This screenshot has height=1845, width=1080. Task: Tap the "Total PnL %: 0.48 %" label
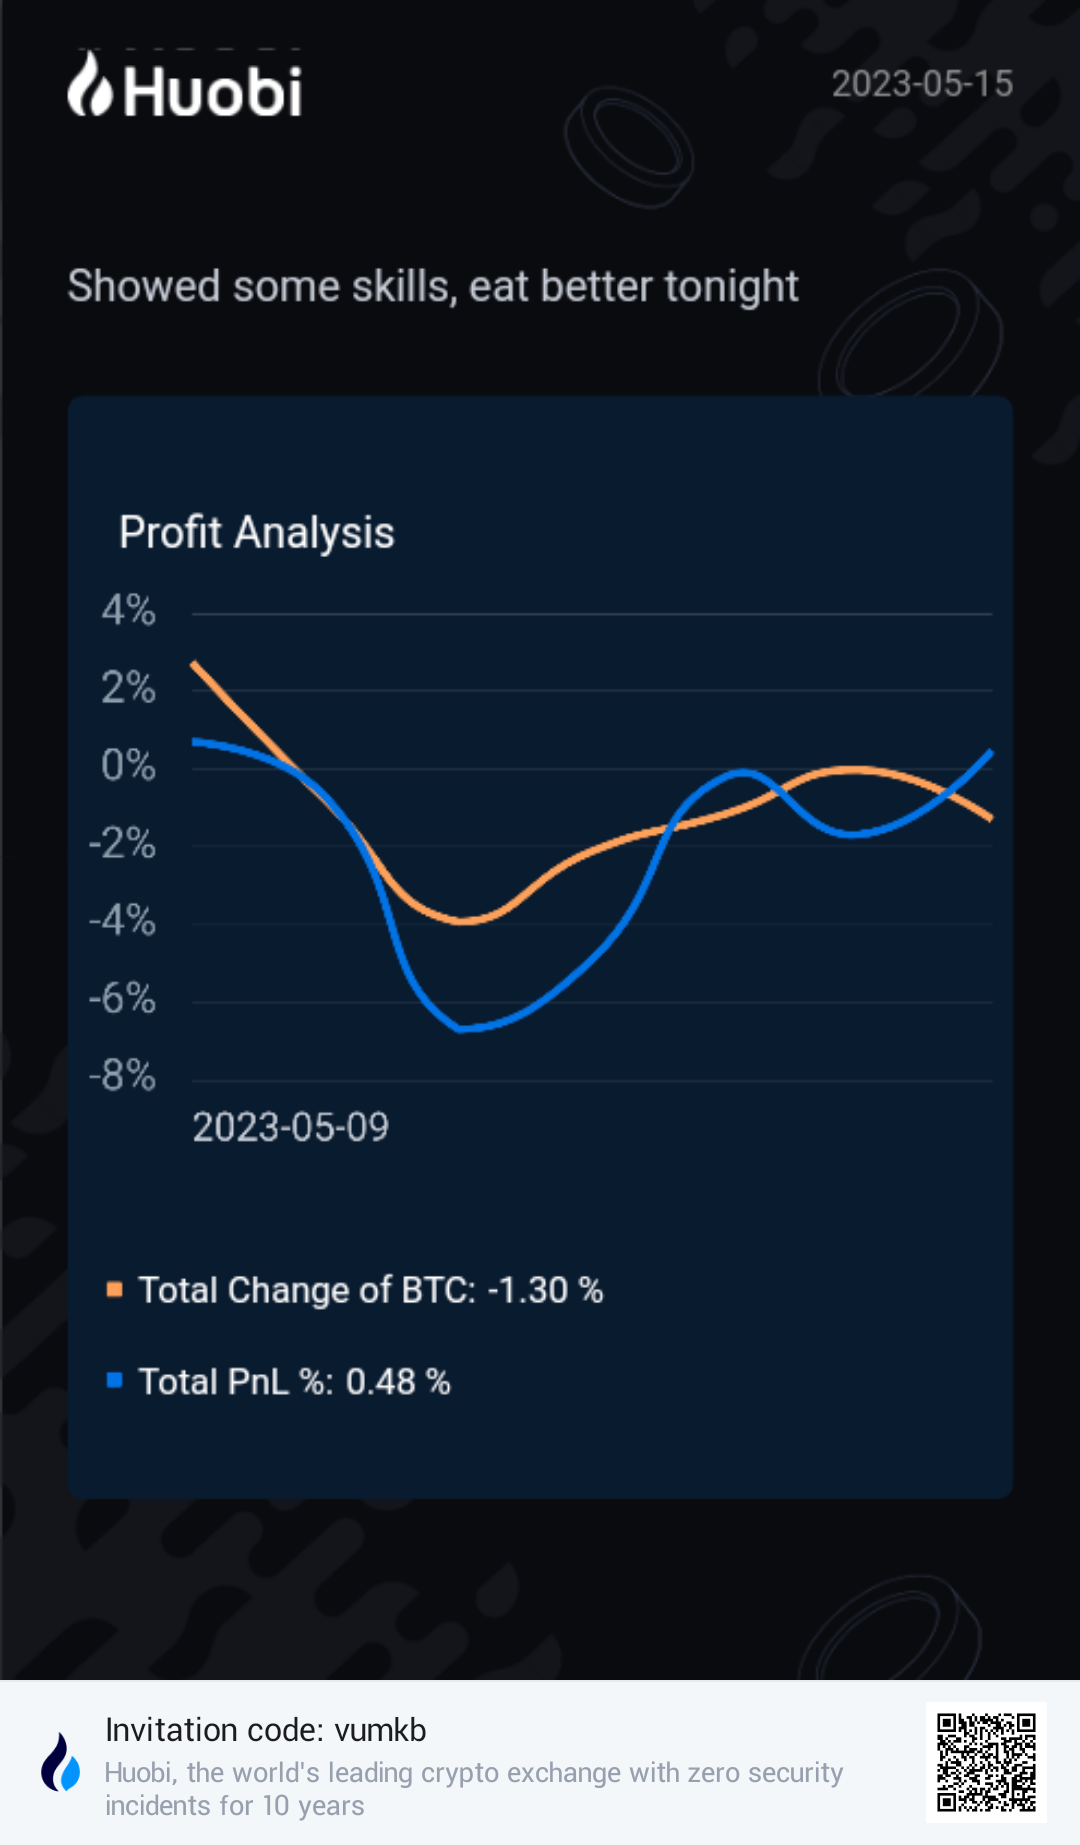pos(294,1382)
